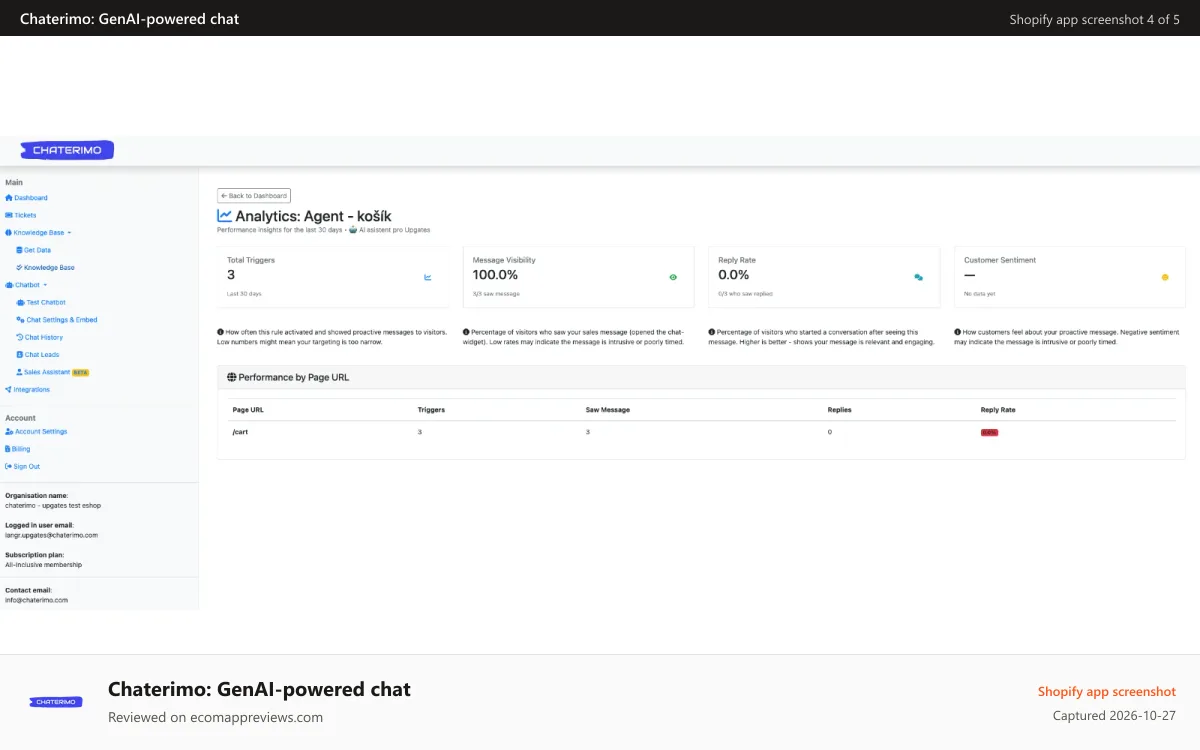Open Chat Settings & Embed
This screenshot has width=1200, height=750.
pyautogui.click(x=62, y=320)
